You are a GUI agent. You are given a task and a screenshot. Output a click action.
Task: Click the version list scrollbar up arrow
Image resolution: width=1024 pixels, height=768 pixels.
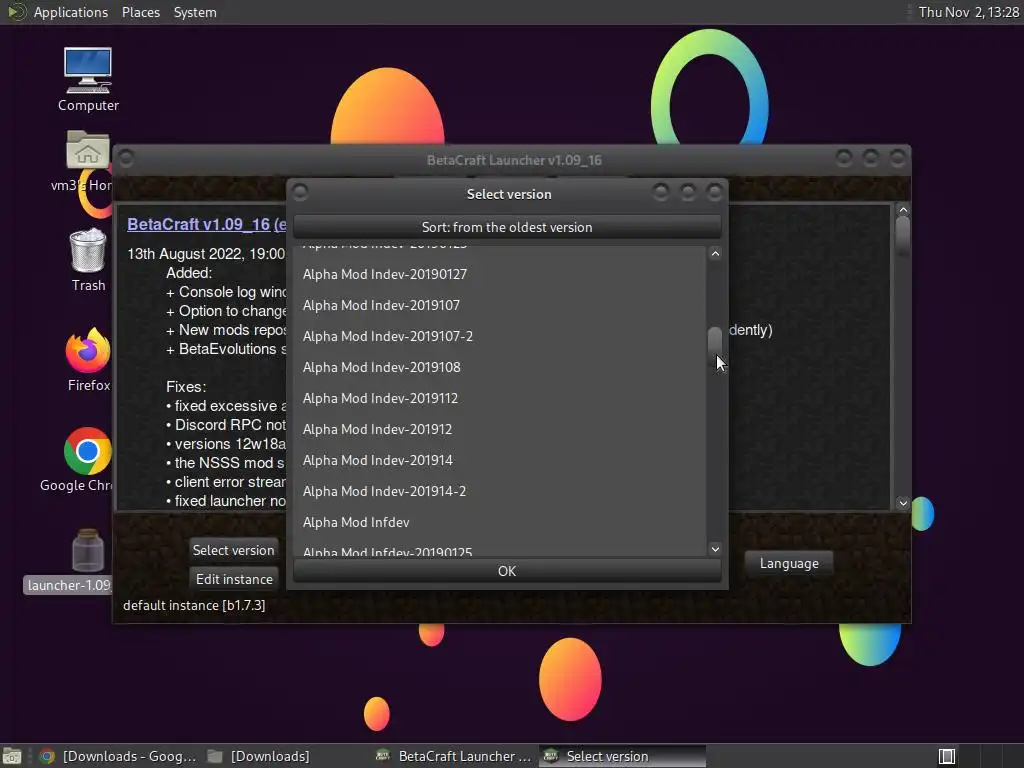coord(715,254)
